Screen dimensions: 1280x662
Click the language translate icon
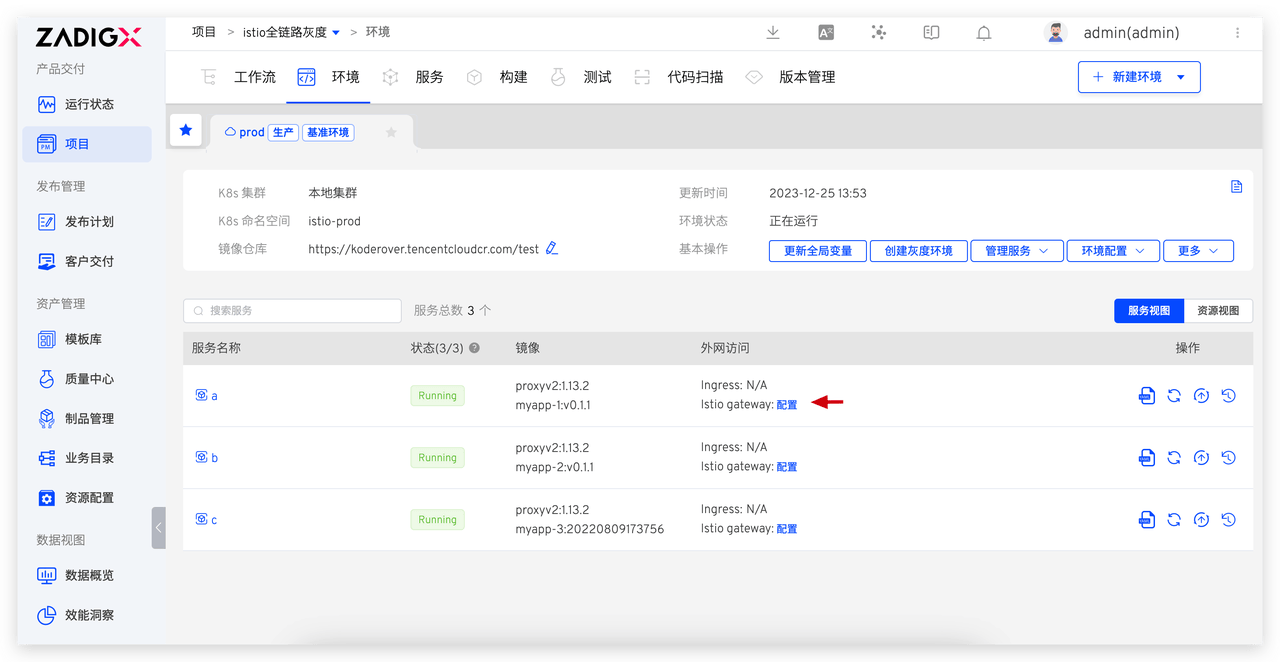pyautogui.click(x=826, y=33)
